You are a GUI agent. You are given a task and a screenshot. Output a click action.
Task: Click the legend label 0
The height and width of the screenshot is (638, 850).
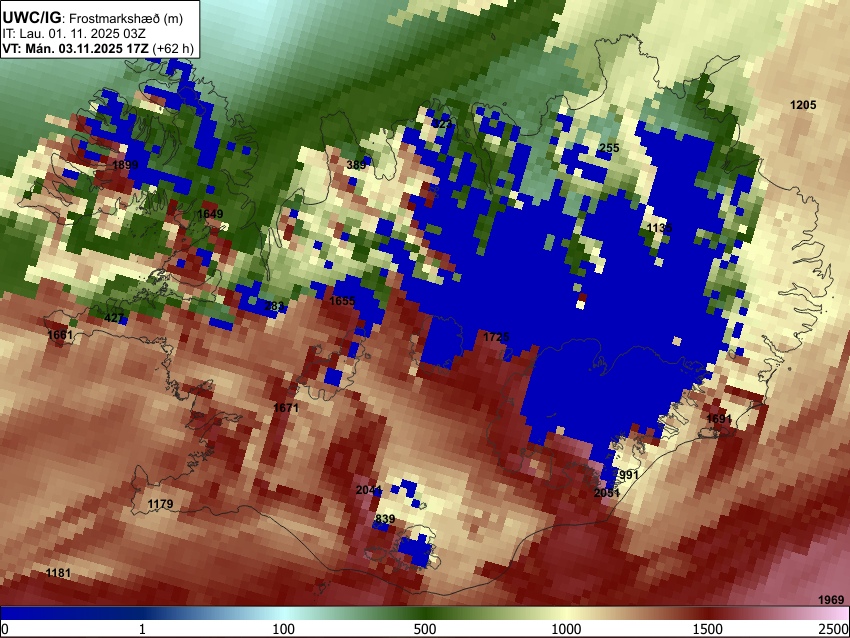tap(5, 629)
